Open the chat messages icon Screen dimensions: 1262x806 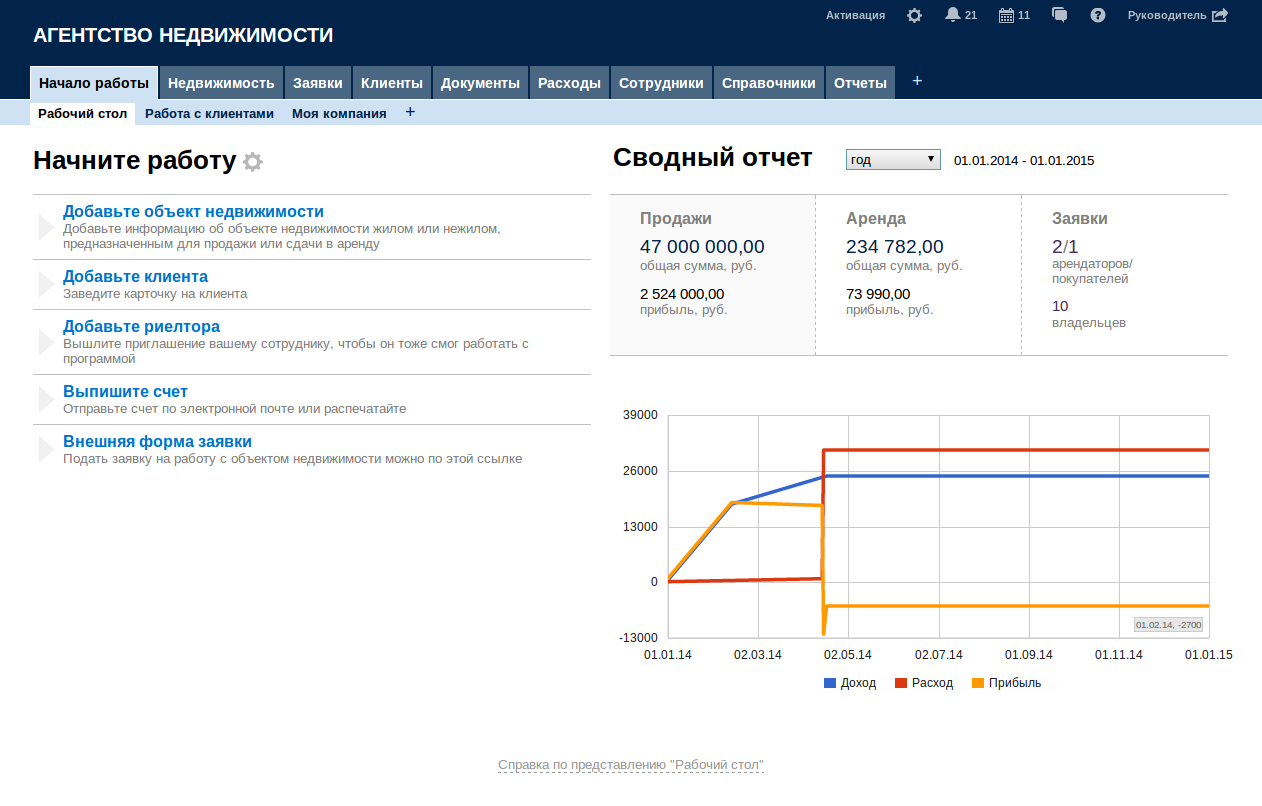coord(1060,15)
